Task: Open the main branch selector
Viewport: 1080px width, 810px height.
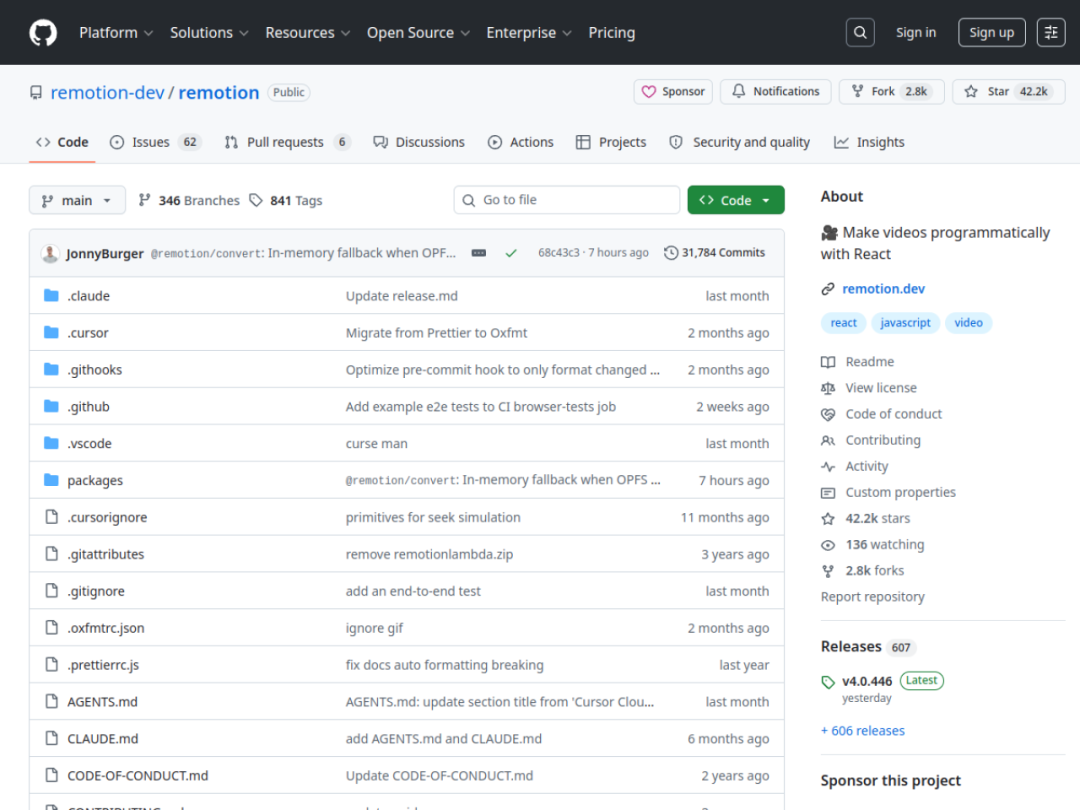Action: [x=77, y=200]
